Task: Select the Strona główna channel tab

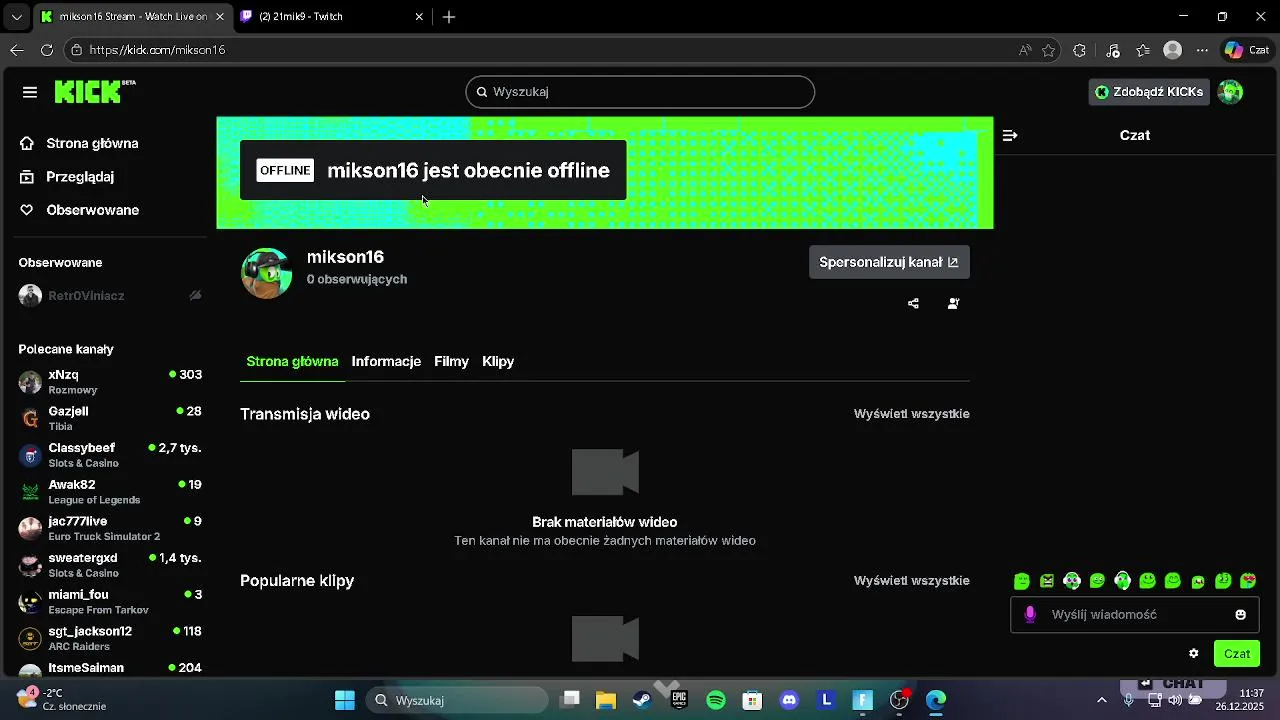Action: (x=292, y=361)
